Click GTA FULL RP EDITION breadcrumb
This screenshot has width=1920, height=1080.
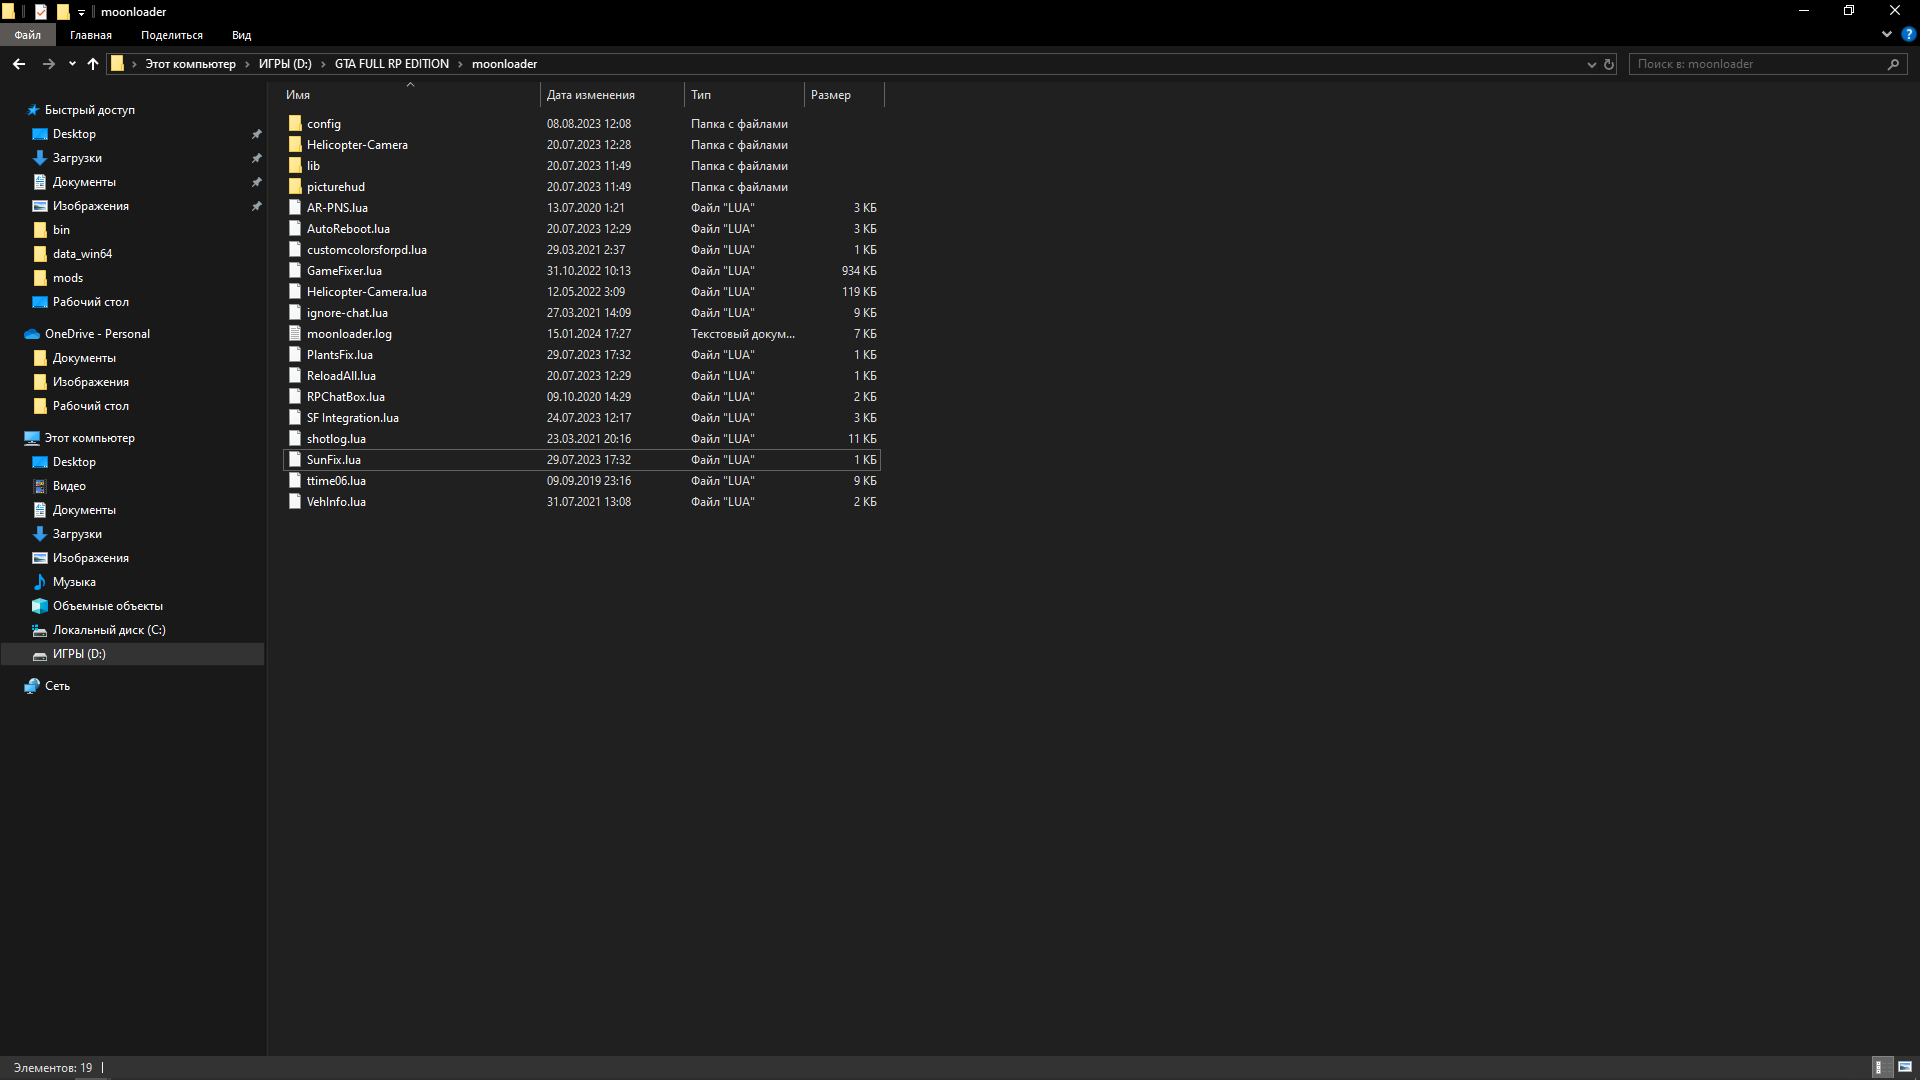click(x=391, y=64)
